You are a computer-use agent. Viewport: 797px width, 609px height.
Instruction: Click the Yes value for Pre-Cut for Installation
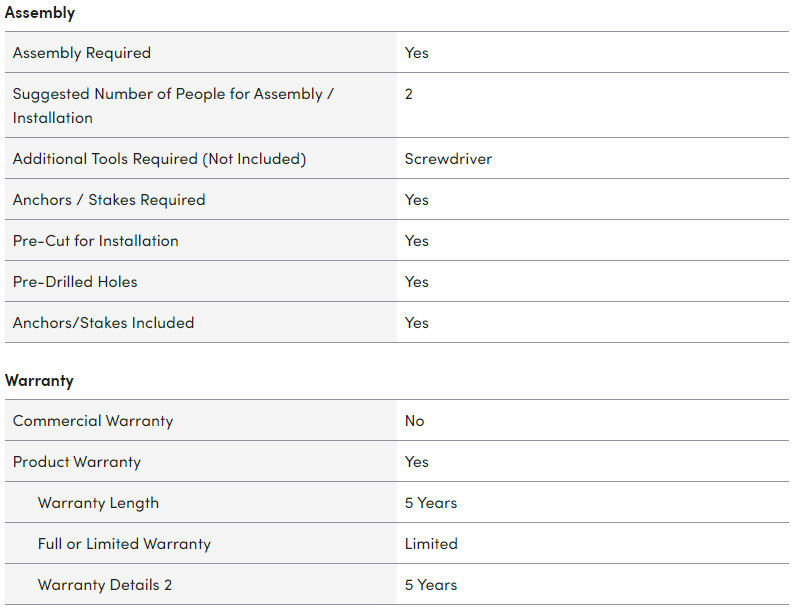click(417, 240)
